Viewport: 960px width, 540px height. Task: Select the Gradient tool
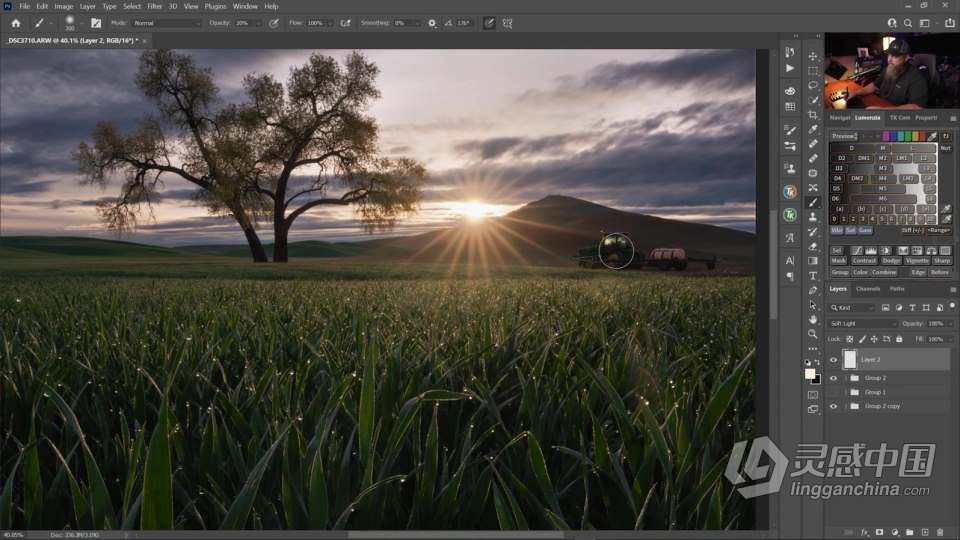point(813,261)
